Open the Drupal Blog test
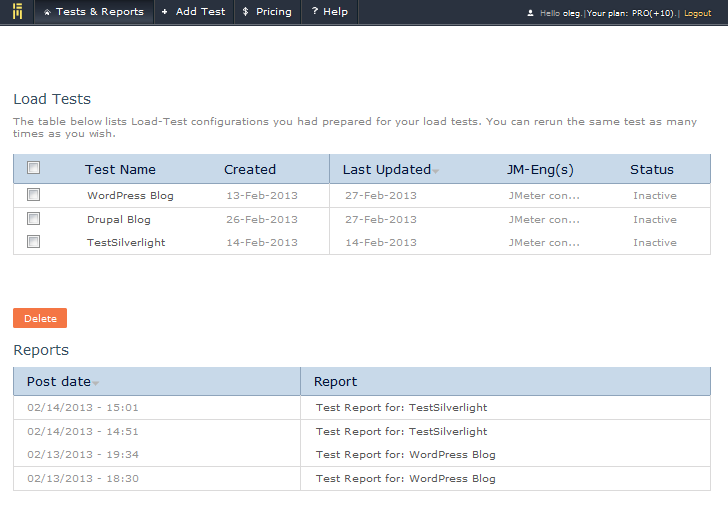This screenshot has width=728, height=520. click(119, 220)
